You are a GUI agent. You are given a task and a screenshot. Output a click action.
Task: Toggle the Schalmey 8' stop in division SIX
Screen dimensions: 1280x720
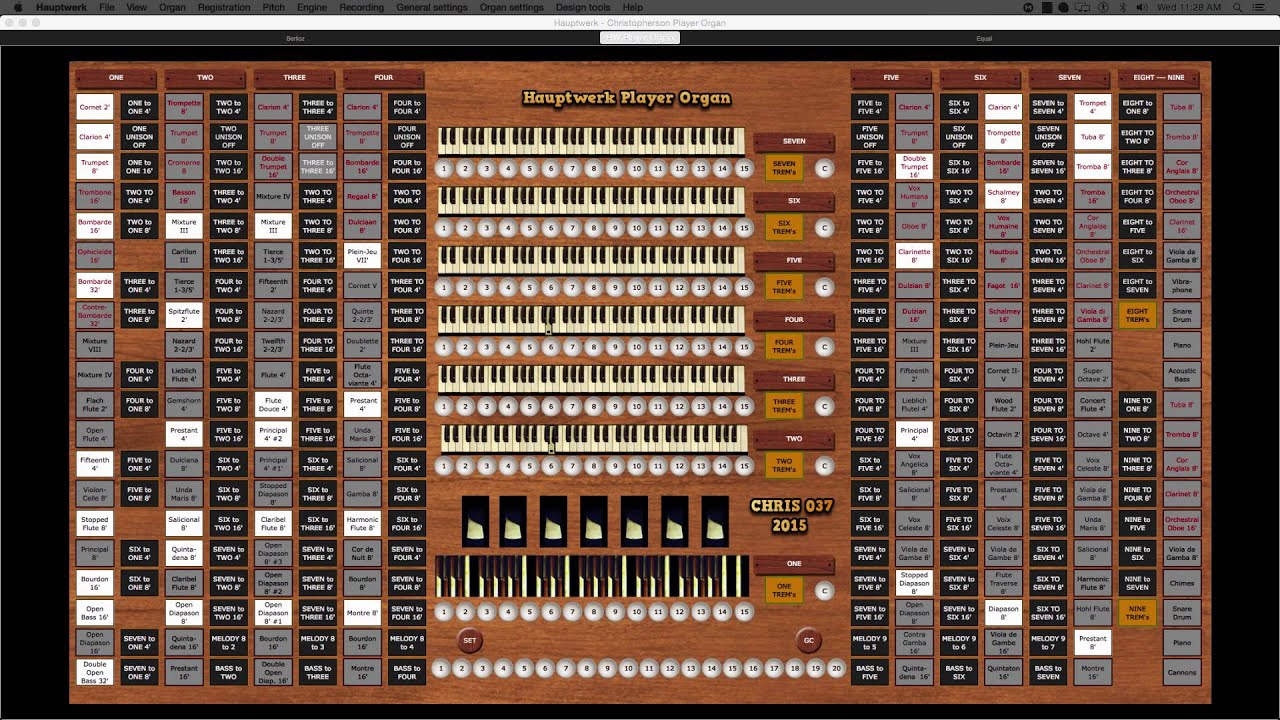click(1004, 197)
